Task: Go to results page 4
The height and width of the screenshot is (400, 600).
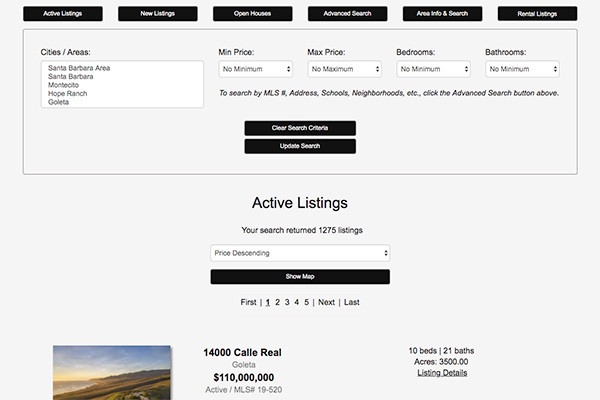Action: click(x=297, y=302)
